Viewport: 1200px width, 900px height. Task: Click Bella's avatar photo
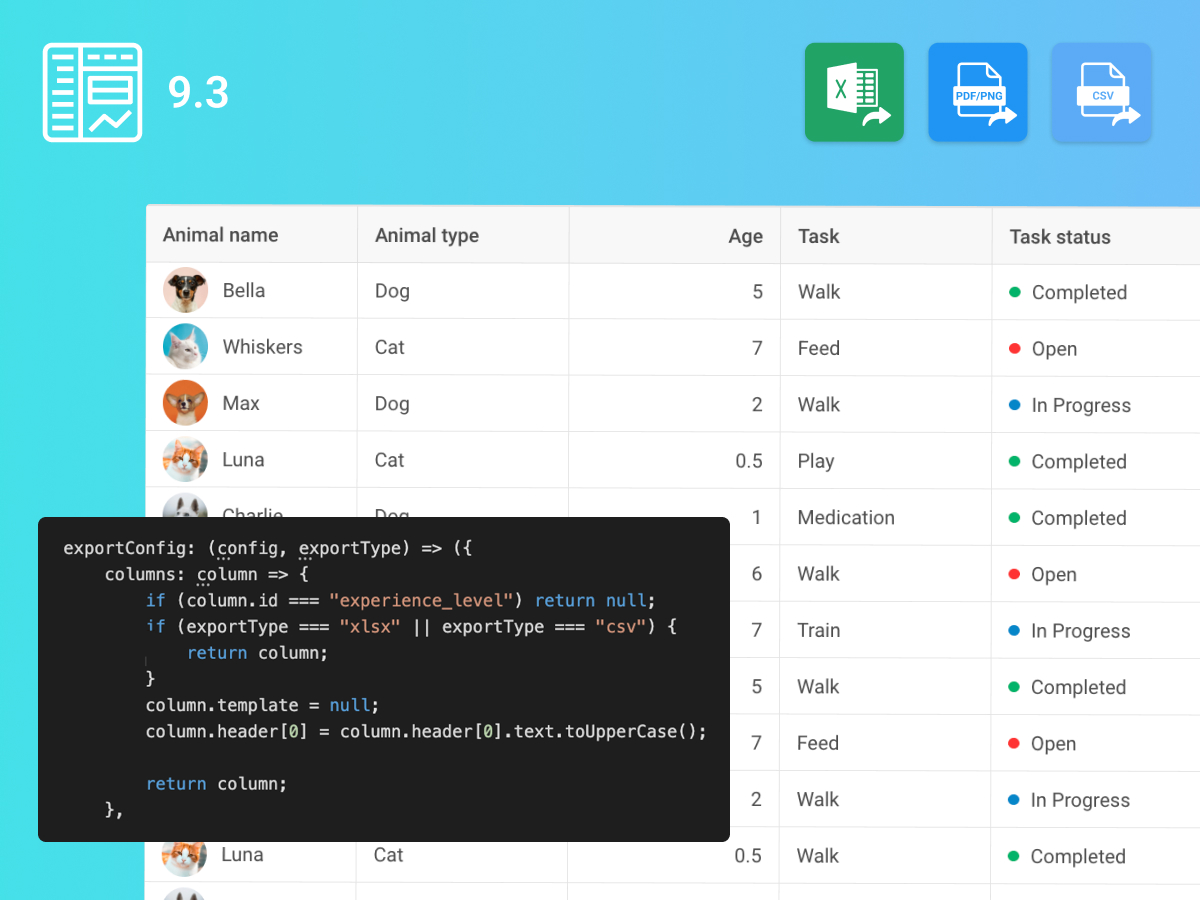tap(185, 290)
